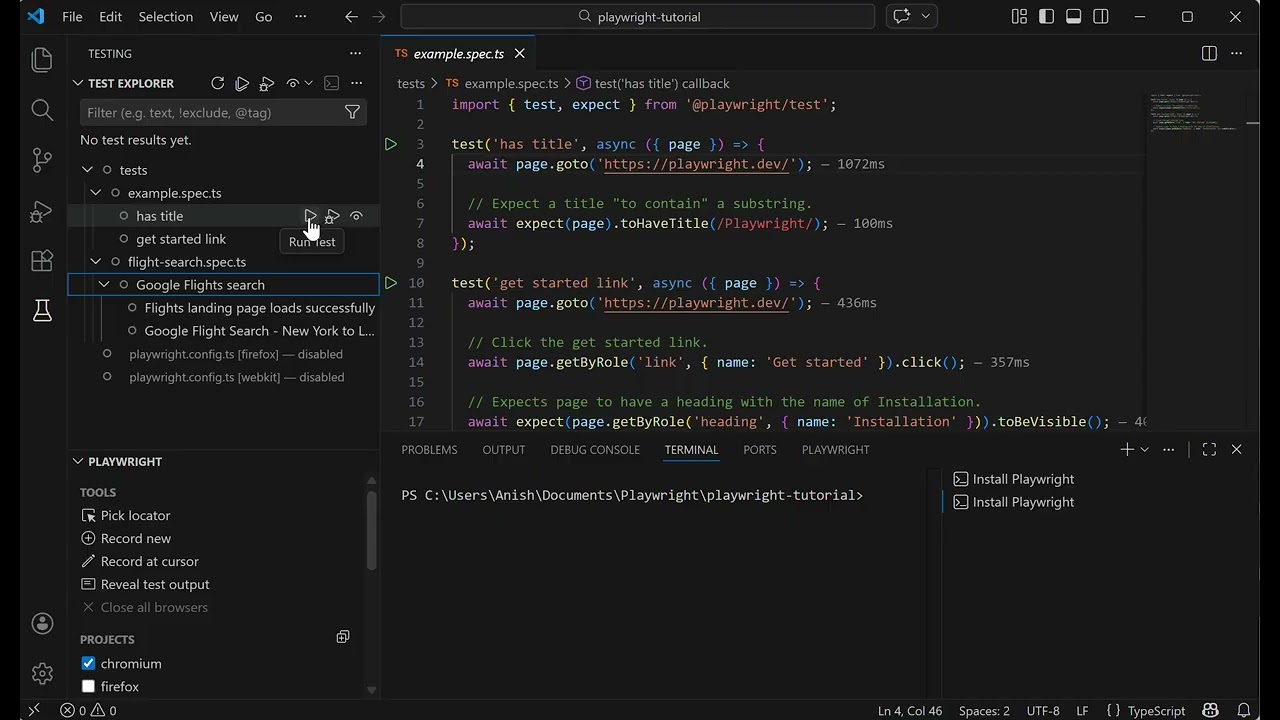The image size is (1280, 720).
Task: Open Test Explorer more actions ellipsis
Action: (x=356, y=84)
